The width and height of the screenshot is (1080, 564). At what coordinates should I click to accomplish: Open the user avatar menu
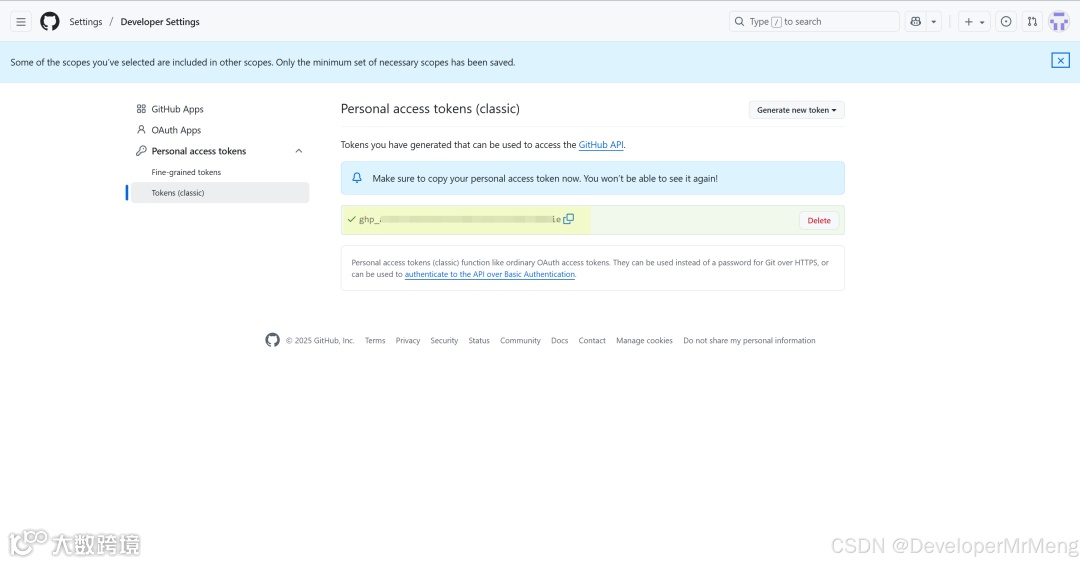coord(1059,22)
